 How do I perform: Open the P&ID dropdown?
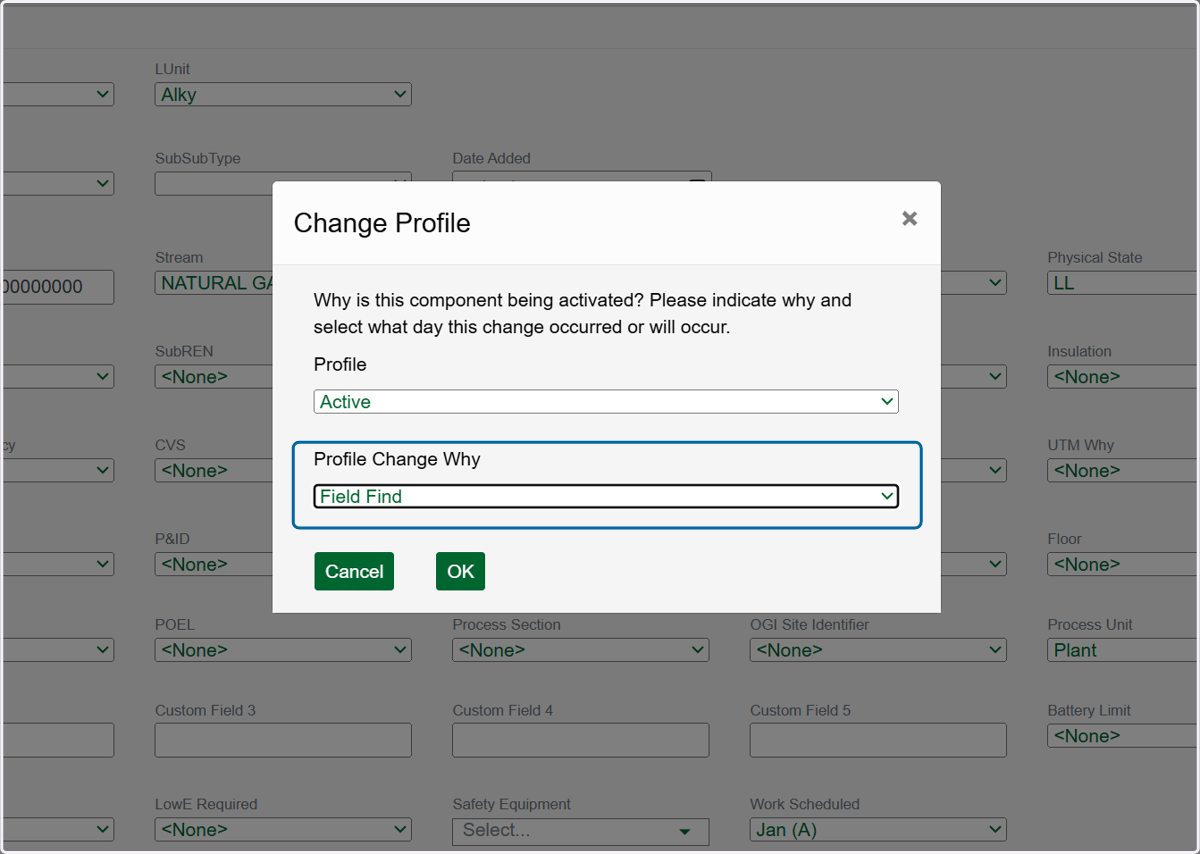click(x=214, y=564)
